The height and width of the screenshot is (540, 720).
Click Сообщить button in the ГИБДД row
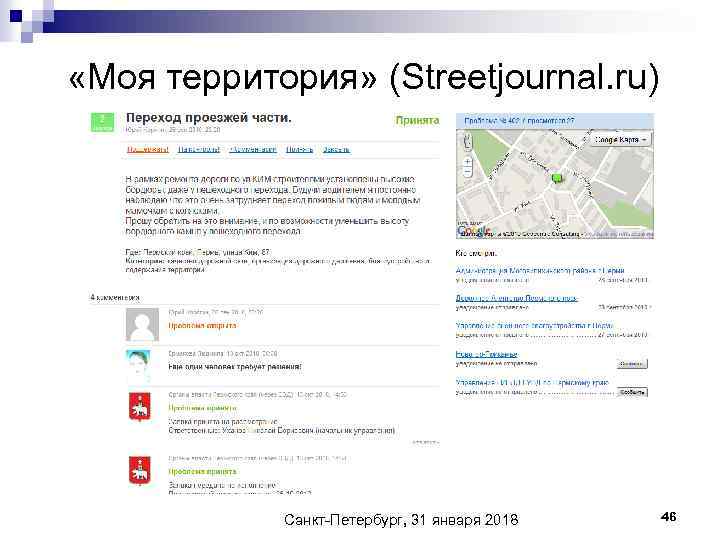pos(632,392)
